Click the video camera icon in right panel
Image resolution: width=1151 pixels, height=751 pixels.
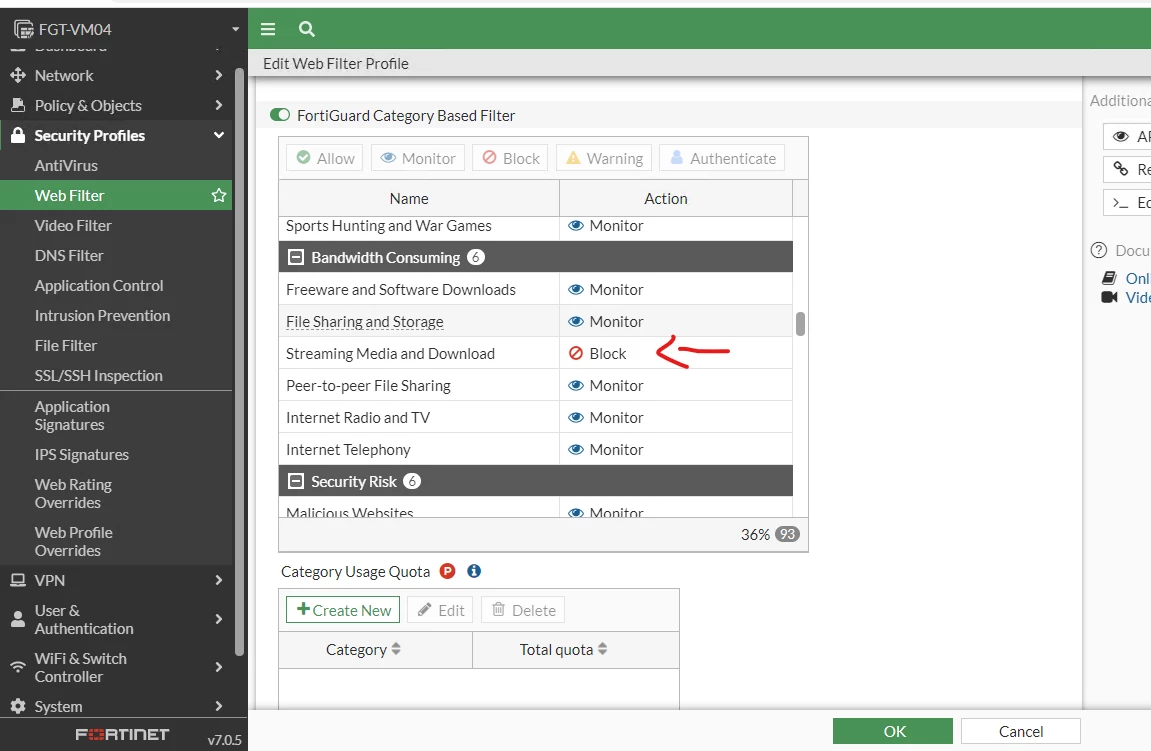[1109, 297]
